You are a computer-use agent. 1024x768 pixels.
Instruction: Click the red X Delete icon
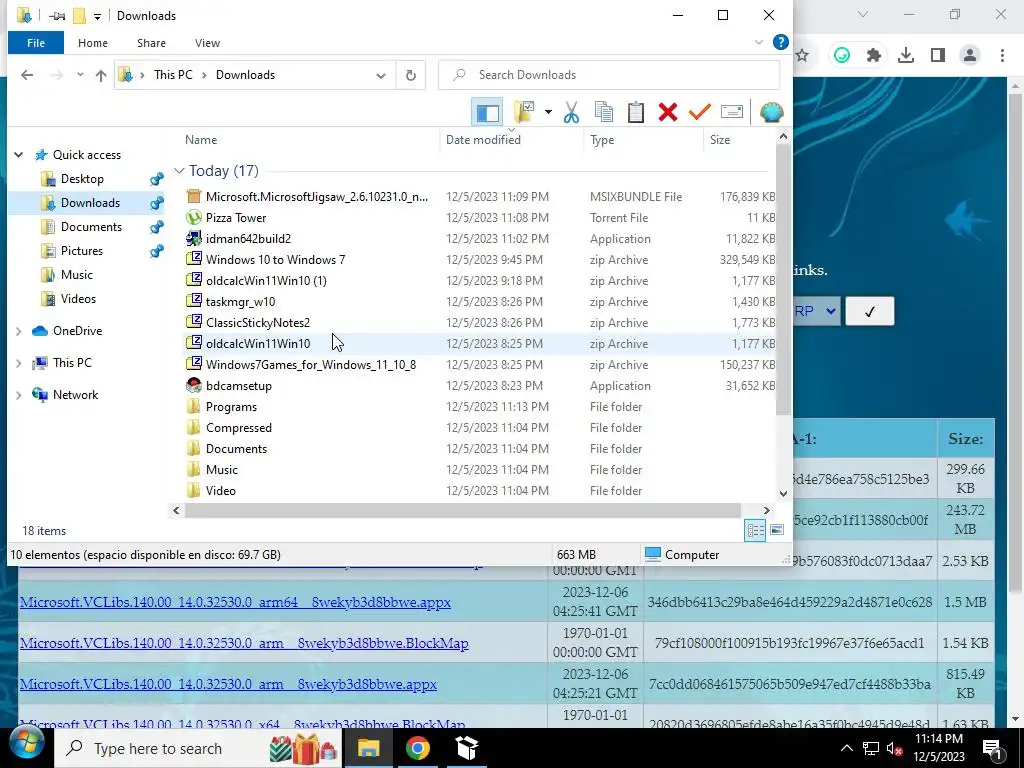click(667, 112)
